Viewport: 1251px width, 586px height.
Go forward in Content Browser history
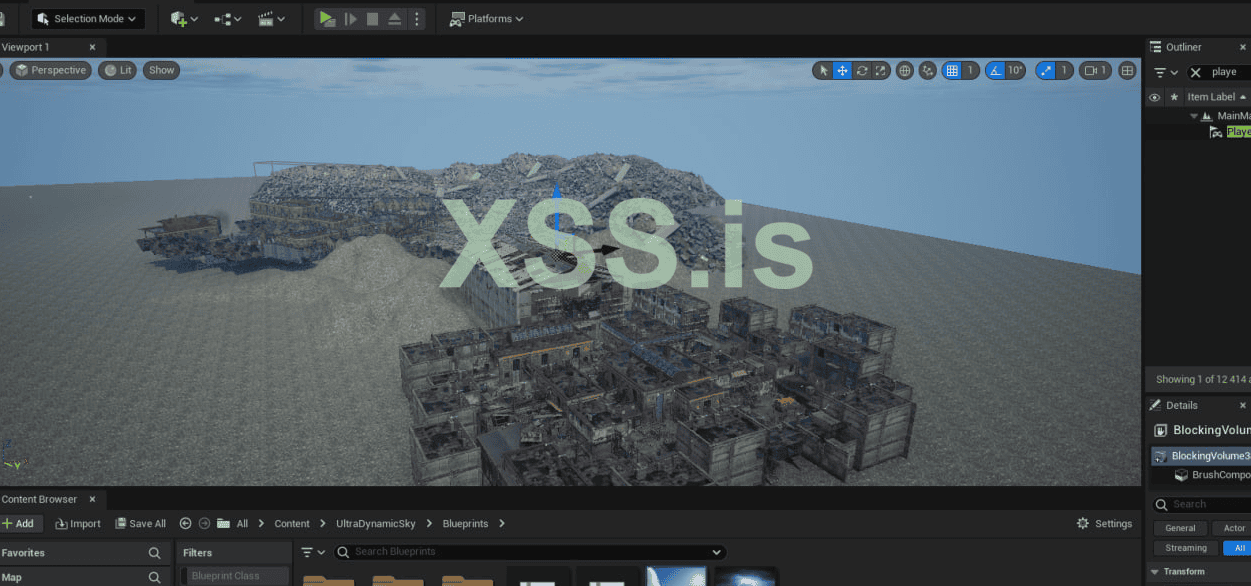pos(204,523)
